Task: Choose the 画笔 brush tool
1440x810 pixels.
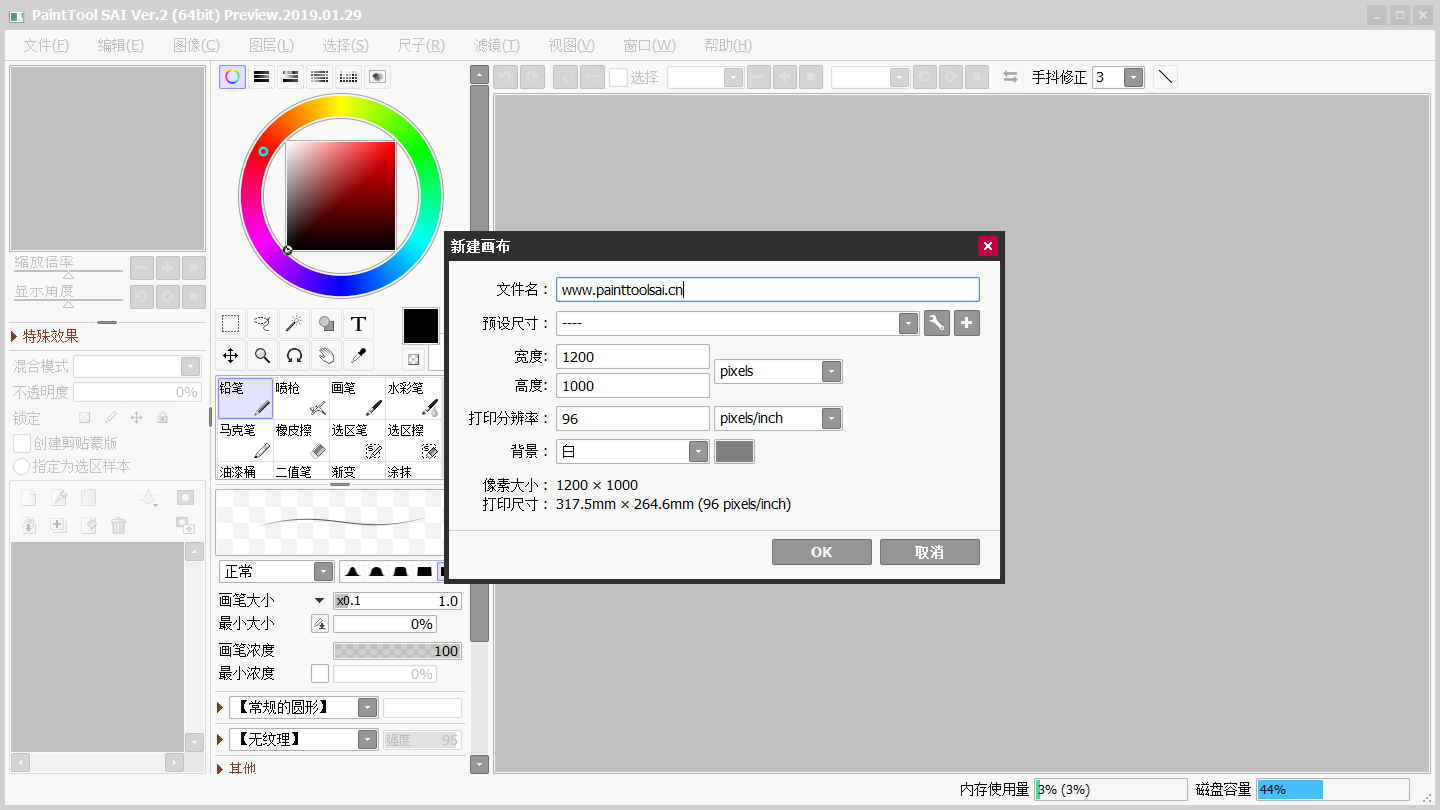Action: (357, 398)
